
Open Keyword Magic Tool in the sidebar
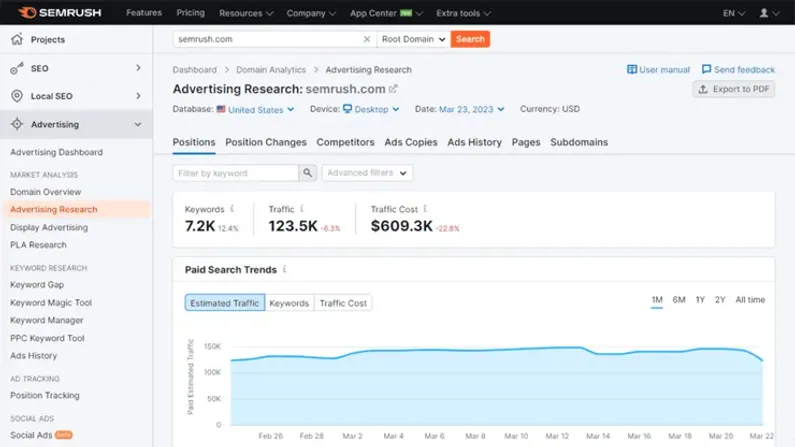pyautogui.click(x=51, y=303)
